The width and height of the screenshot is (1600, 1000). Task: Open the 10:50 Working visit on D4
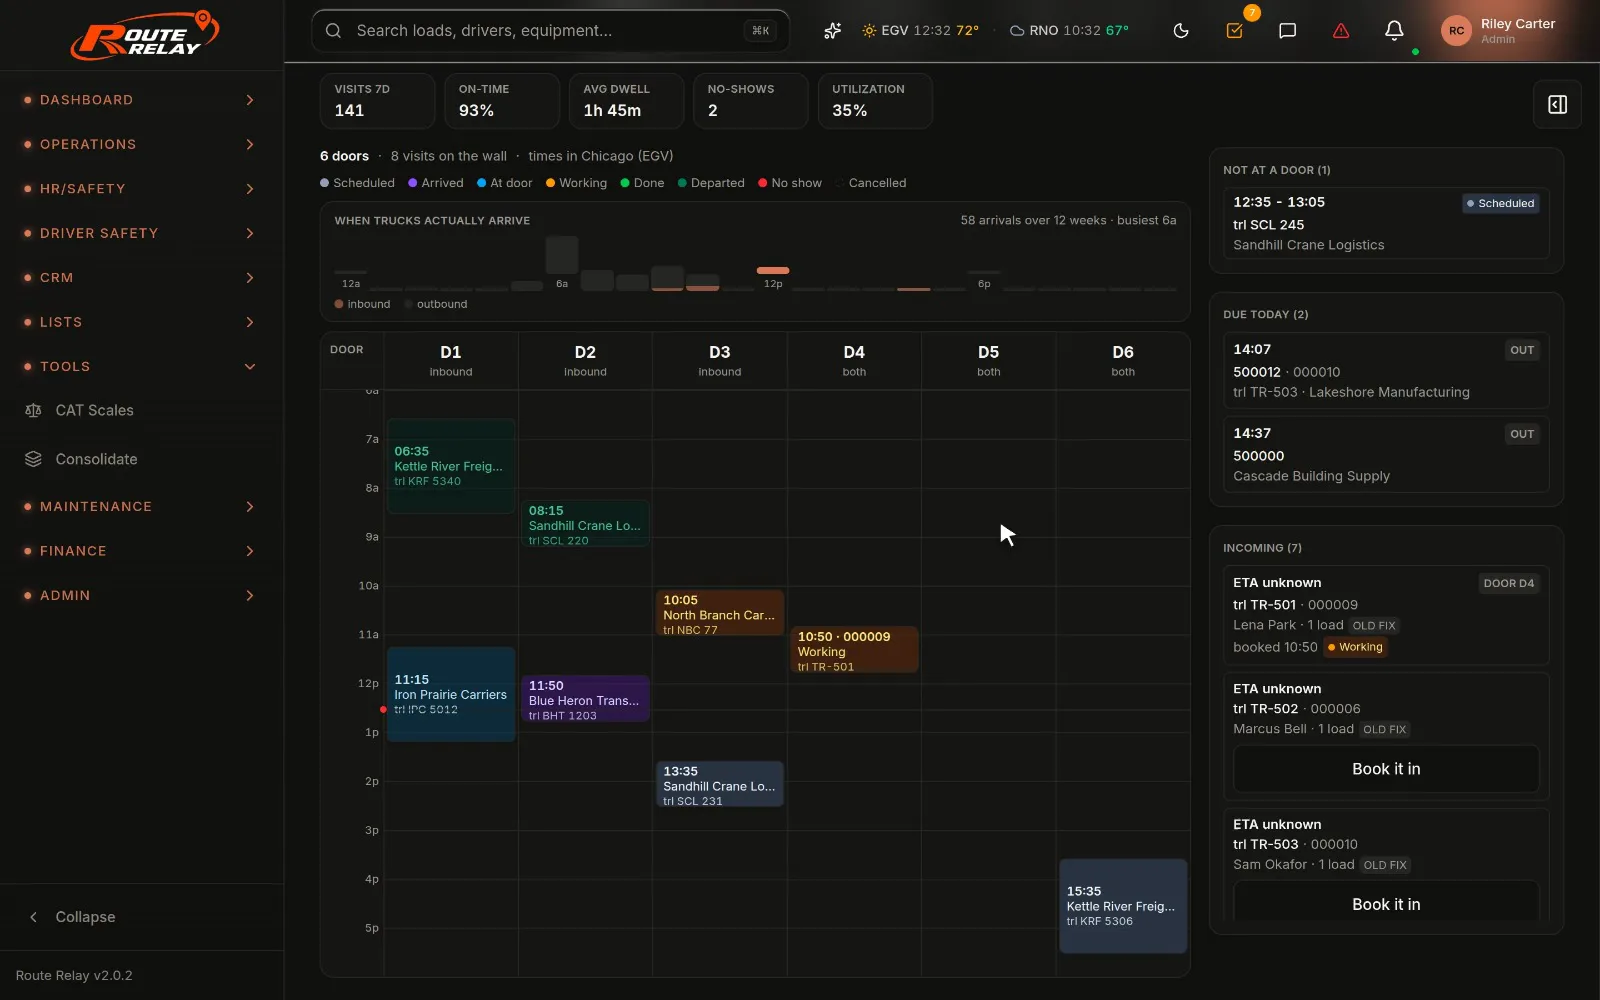click(854, 650)
